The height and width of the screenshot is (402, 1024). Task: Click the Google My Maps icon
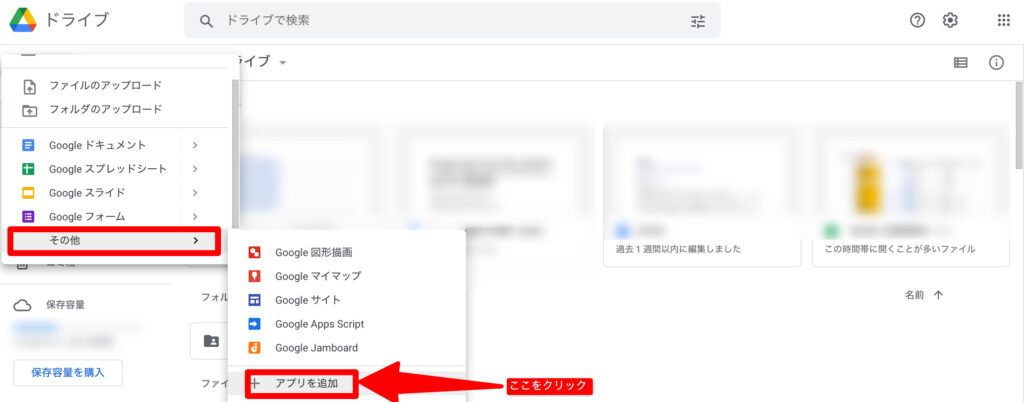(255, 276)
